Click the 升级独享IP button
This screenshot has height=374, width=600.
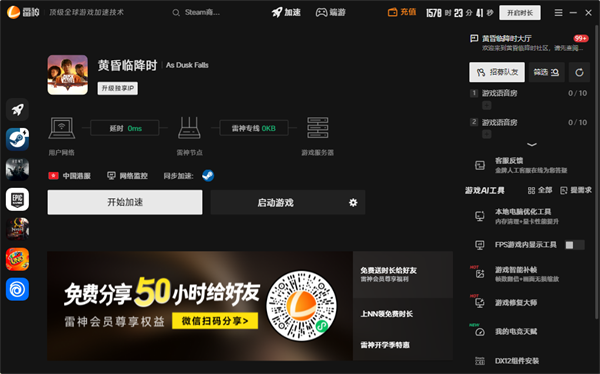click(117, 88)
